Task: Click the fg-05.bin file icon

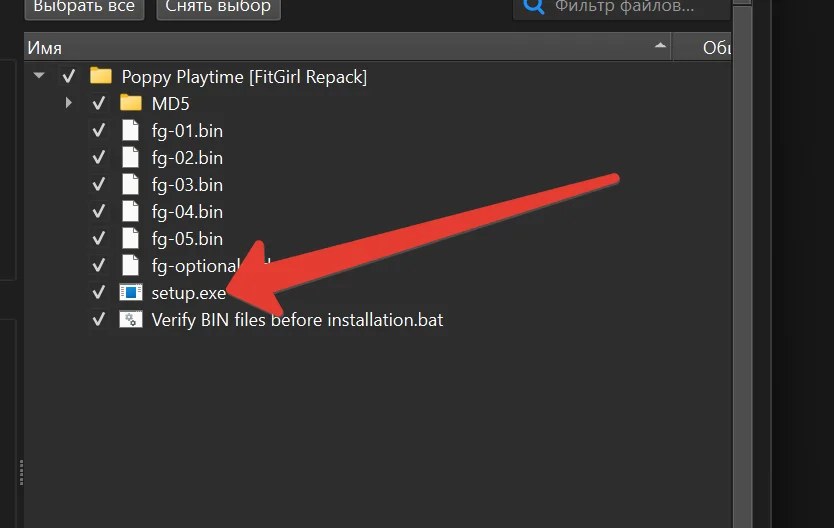Action: point(130,239)
